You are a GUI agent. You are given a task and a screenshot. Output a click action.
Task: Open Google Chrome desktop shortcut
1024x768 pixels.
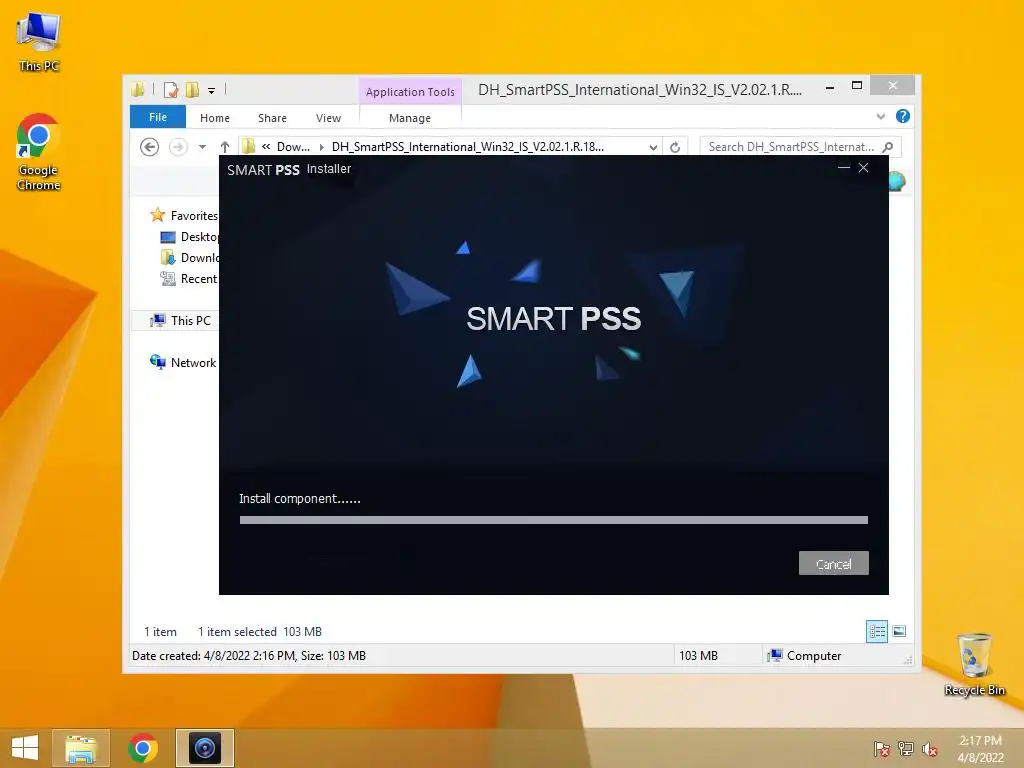coord(39,152)
